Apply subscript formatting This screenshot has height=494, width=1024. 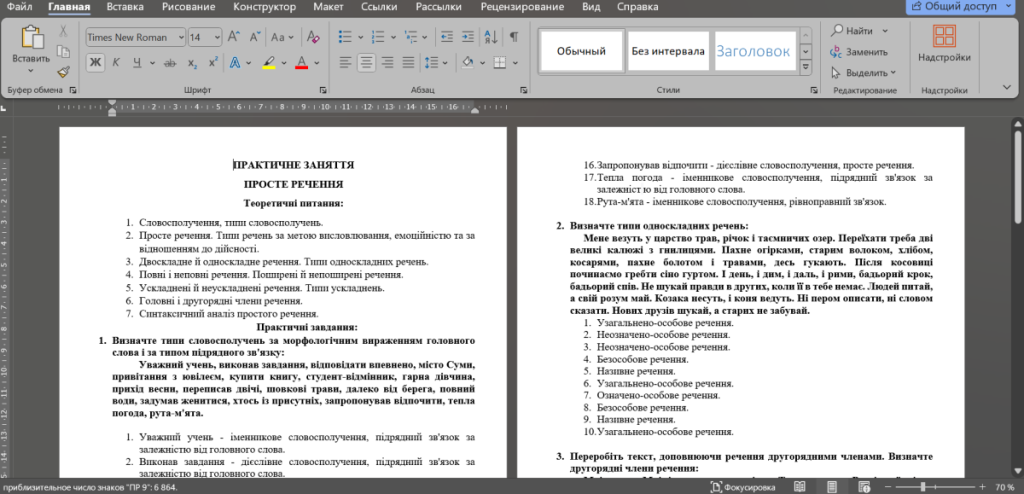tap(192, 63)
